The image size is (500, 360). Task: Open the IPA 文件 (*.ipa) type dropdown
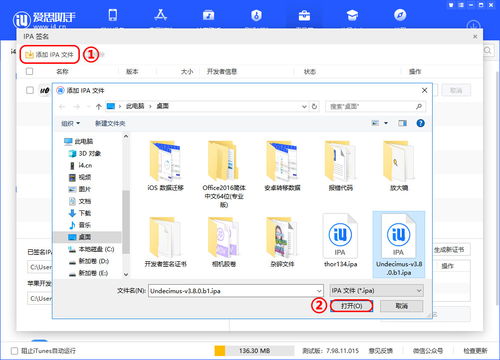[377, 291]
